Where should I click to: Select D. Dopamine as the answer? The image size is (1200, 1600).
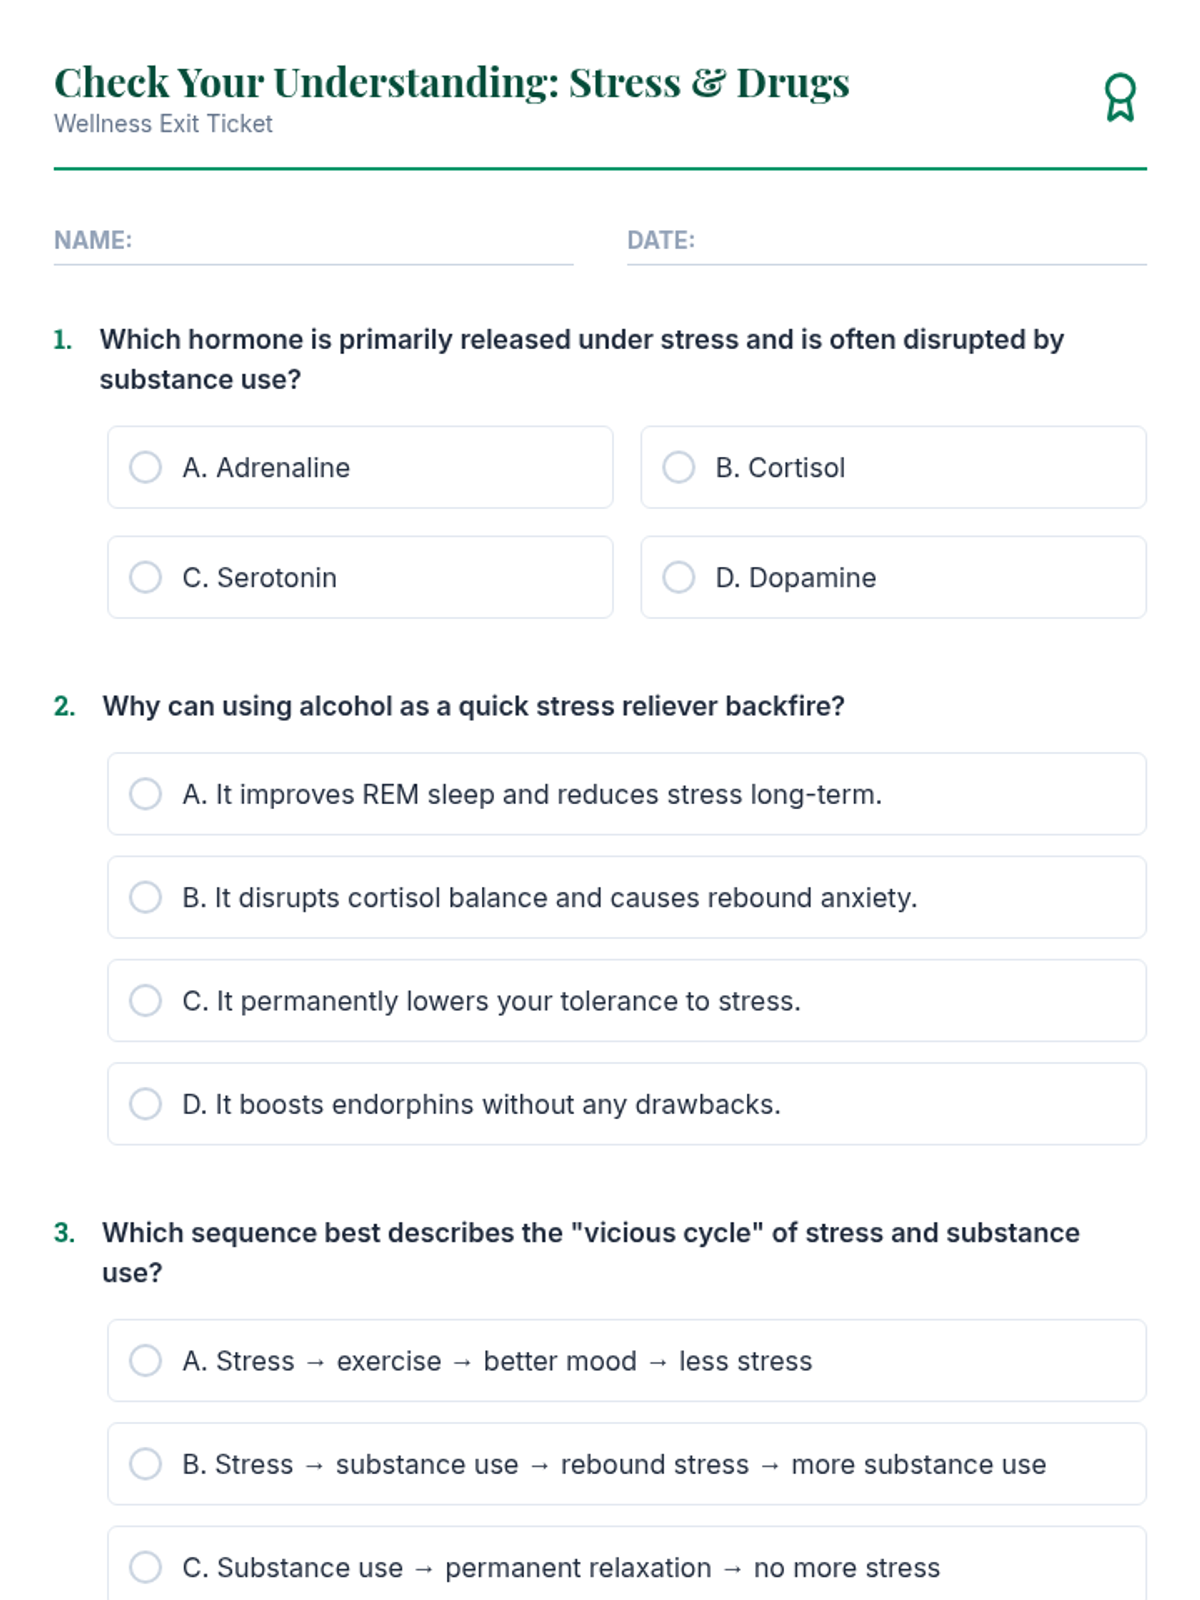point(893,577)
